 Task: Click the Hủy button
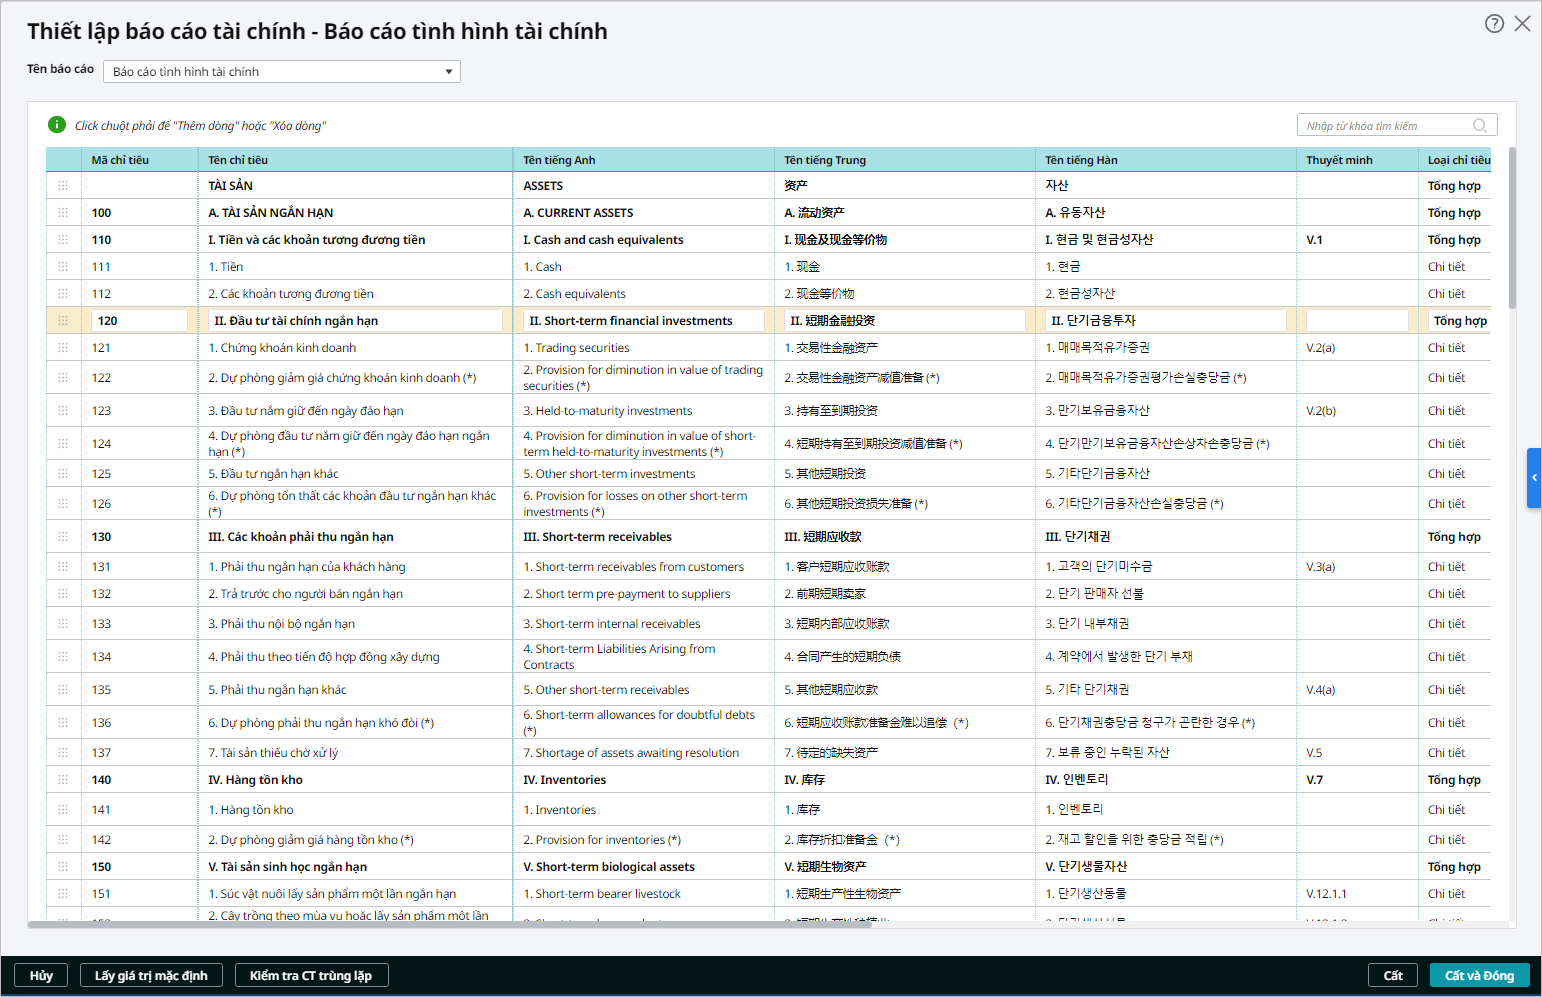tap(41, 976)
